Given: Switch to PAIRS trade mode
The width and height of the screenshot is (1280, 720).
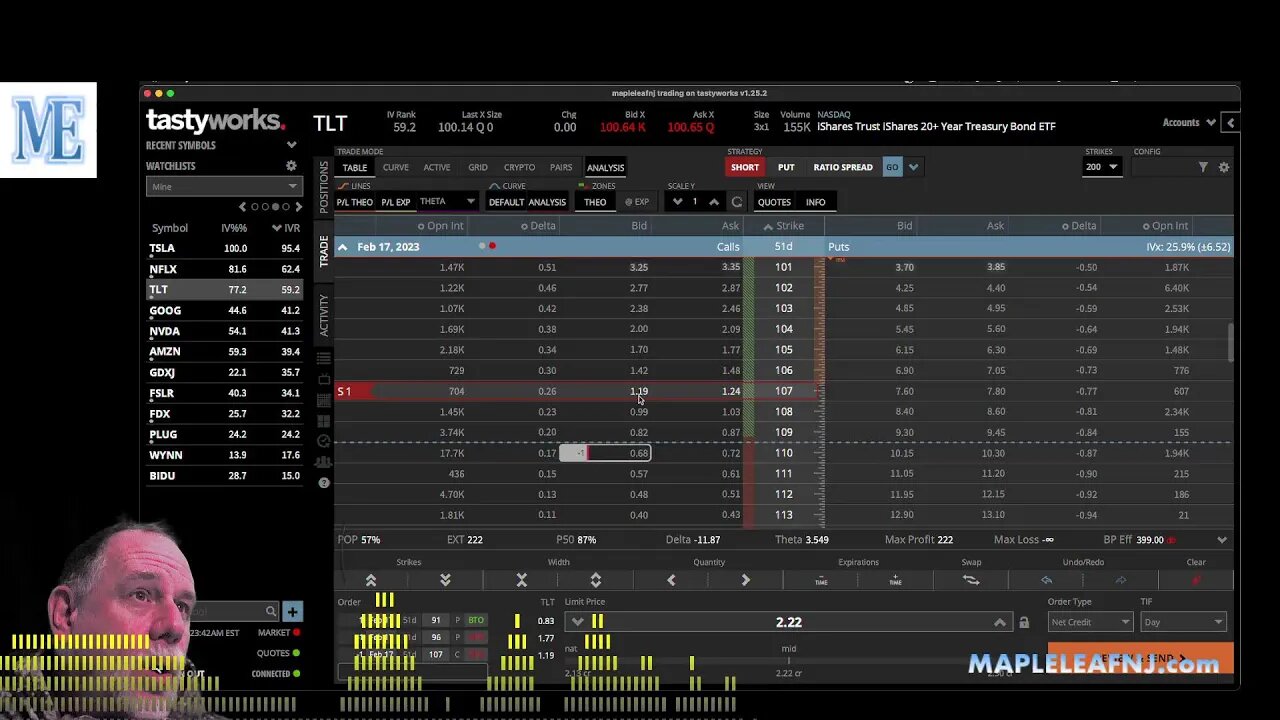Looking at the screenshot, I should (561, 167).
